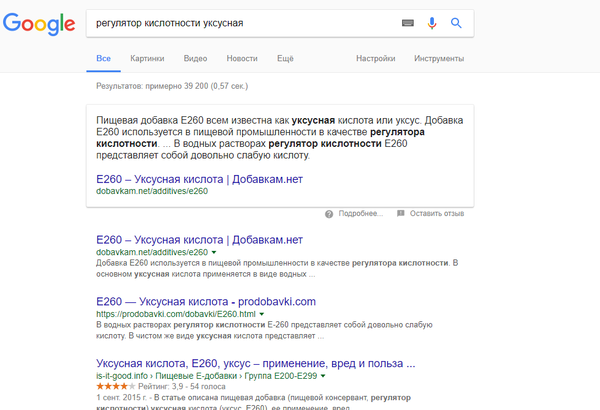Switch to the Видео tab
Image resolution: width=600 pixels, height=410 pixels.
tap(196, 60)
